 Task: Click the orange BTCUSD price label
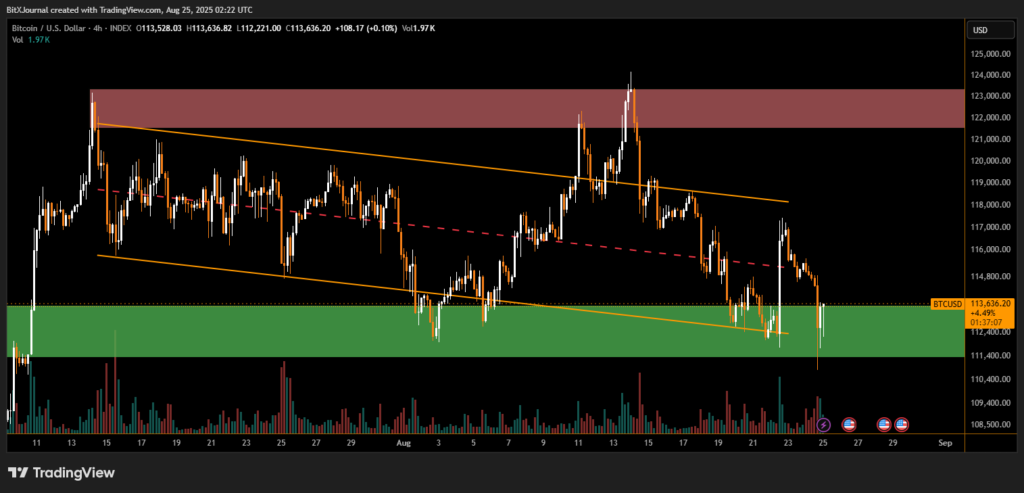pyautogui.click(x=946, y=303)
